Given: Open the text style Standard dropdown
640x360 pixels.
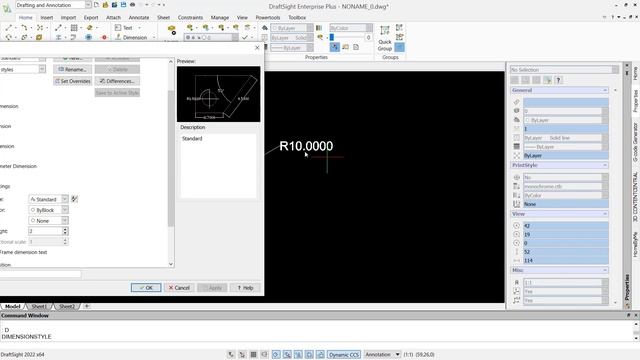Looking at the screenshot, I should click(x=64, y=199).
